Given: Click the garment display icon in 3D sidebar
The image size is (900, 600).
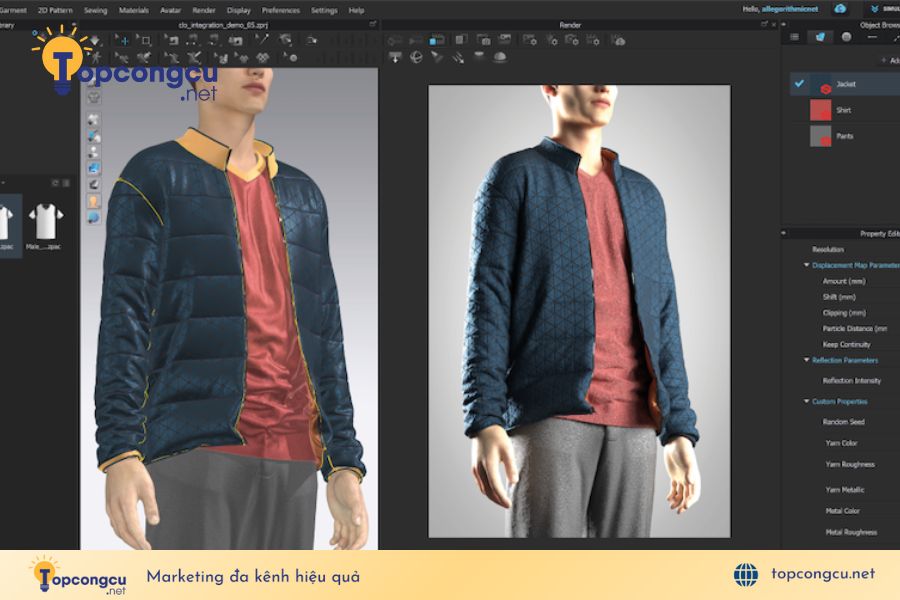Looking at the screenshot, I should coord(94,119).
